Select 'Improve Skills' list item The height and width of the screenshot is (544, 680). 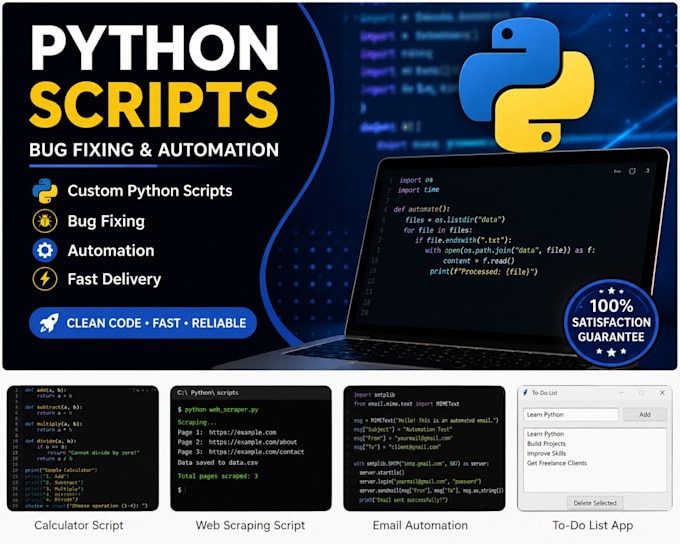tap(546, 453)
